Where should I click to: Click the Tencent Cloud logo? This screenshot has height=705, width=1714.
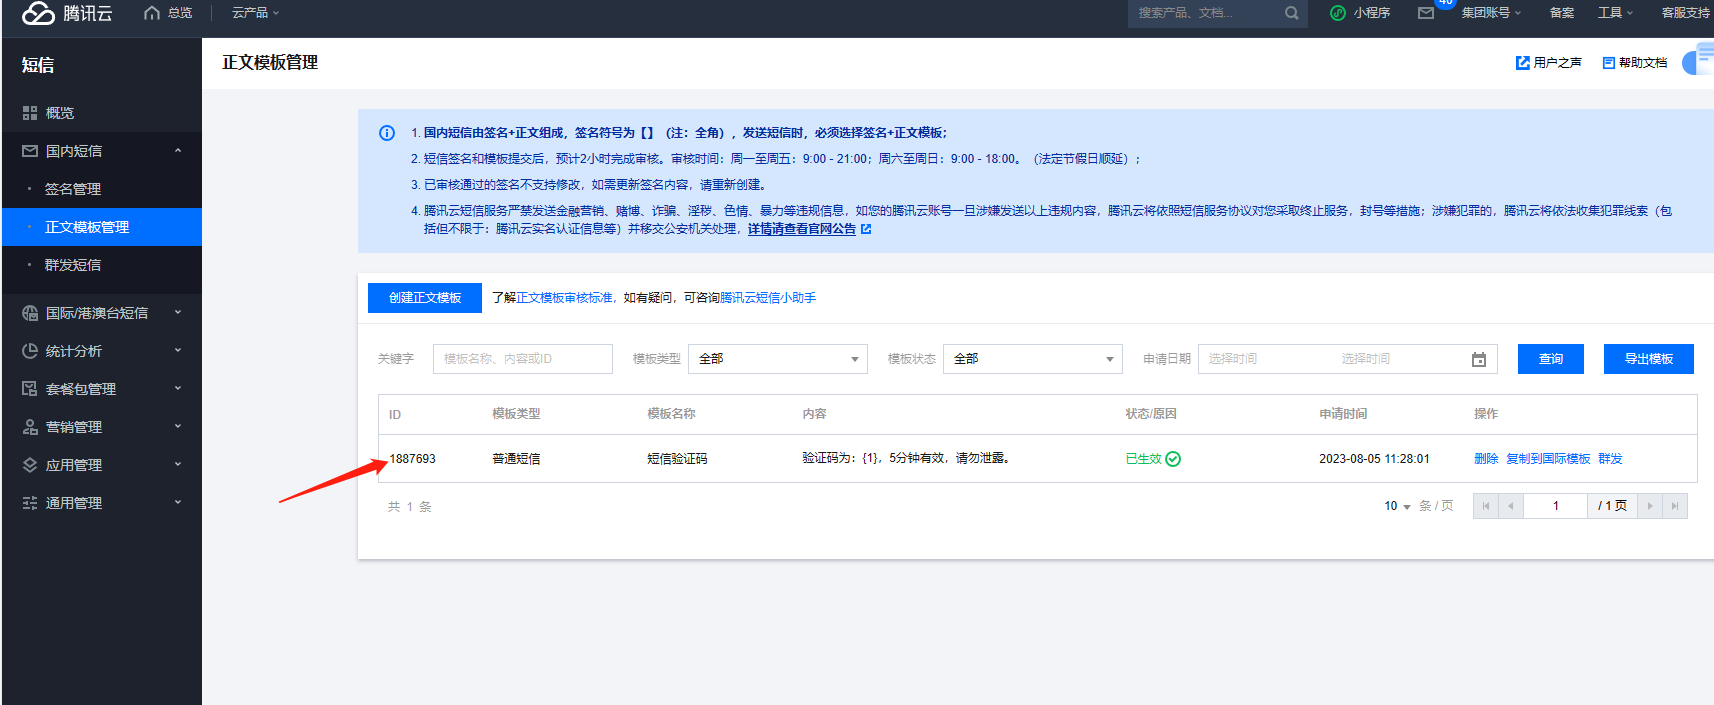tap(67, 13)
